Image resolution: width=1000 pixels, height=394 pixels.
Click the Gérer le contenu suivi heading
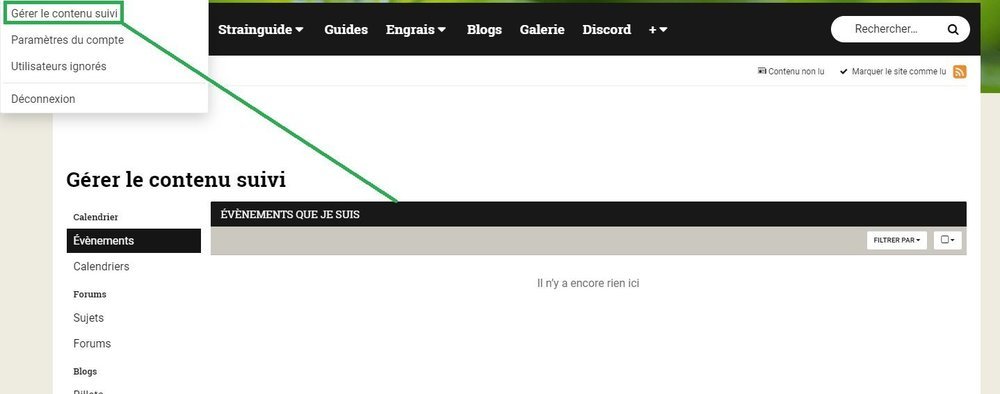[176, 180]
